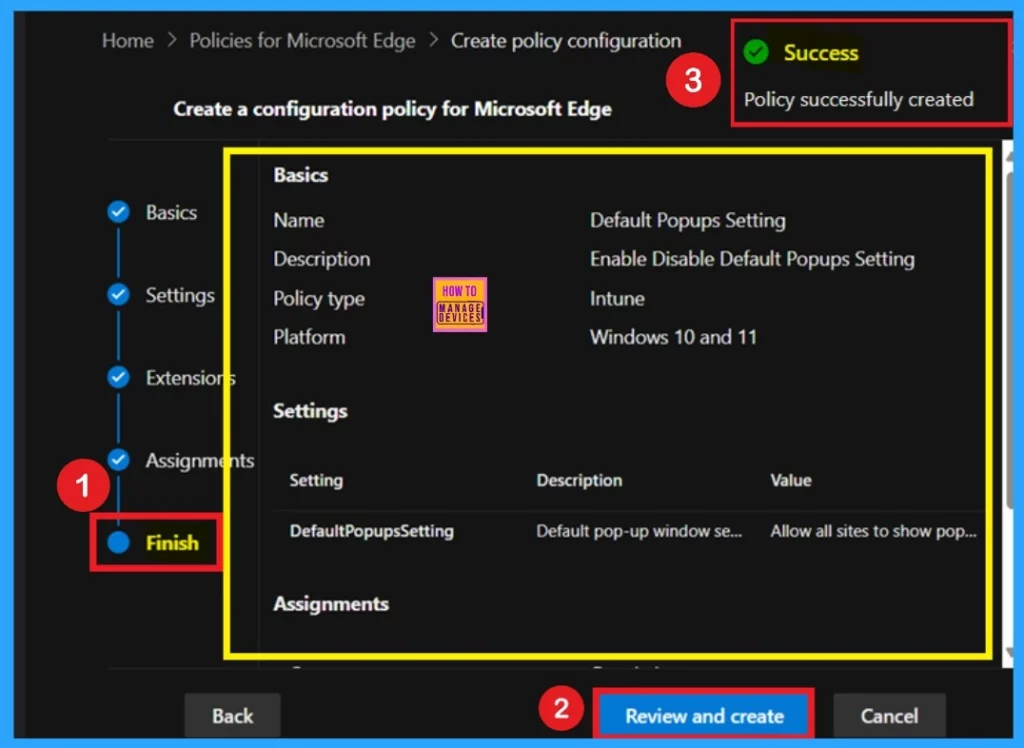The image size is (1024, 748).
Task: Click the 'Allow all sites to show pop...' value
Action: (873, 531)
